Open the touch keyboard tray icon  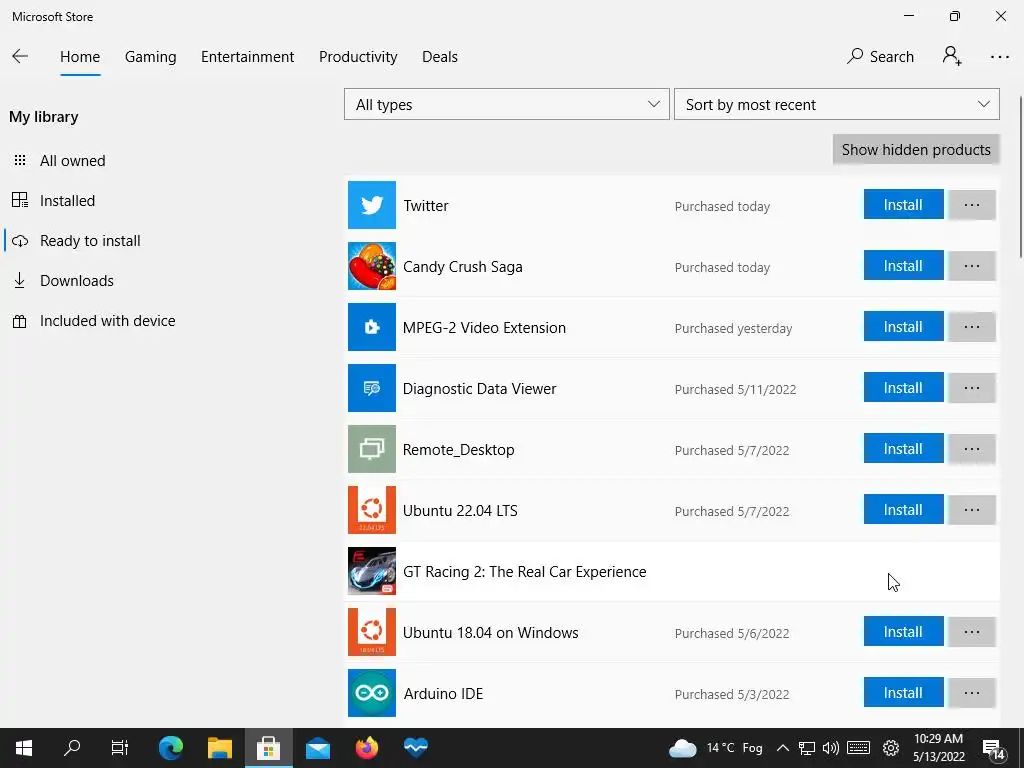[x=859, y=748]
